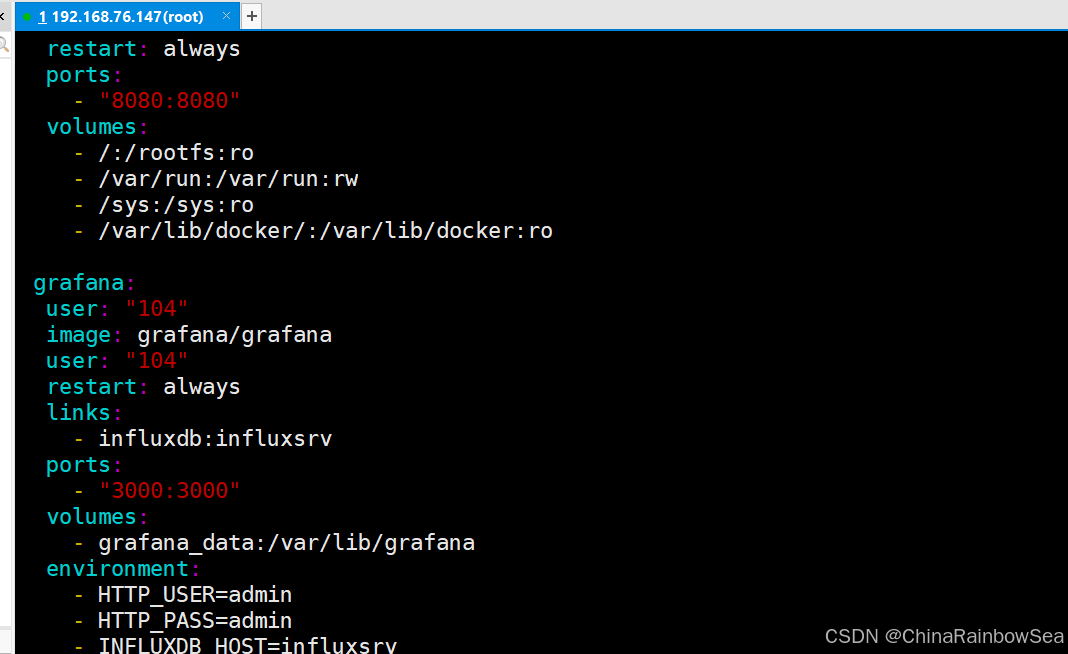
Task: Click the restart: always line under grafana
Action: [145, 386]
